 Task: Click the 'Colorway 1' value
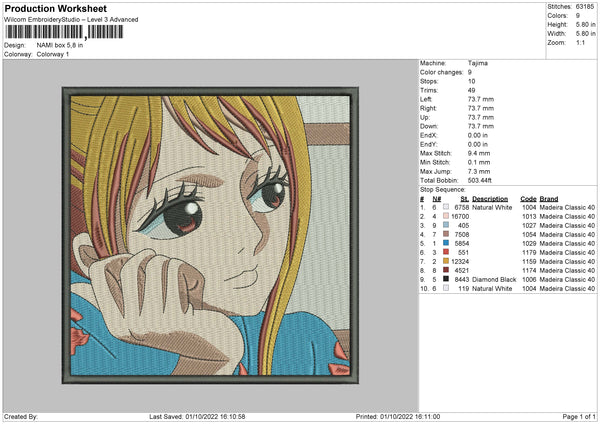point(53,54)
